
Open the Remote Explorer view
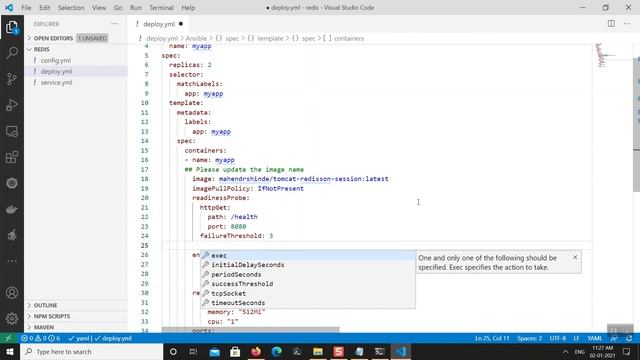12,131
